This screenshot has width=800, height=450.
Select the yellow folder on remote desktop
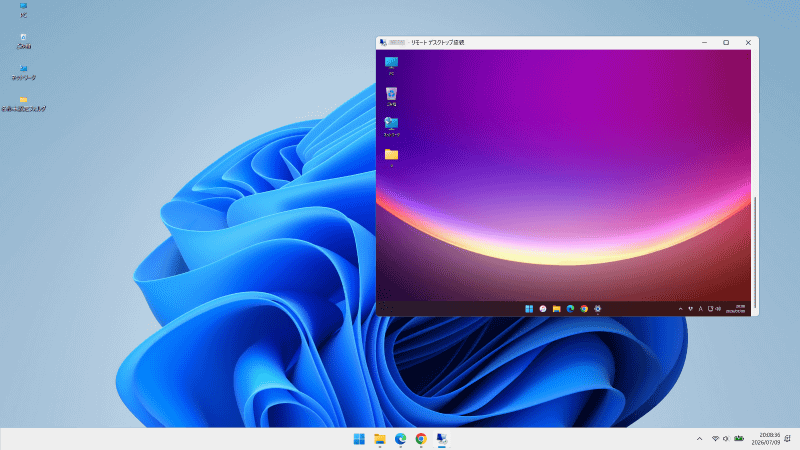click(x=391, y=157)
